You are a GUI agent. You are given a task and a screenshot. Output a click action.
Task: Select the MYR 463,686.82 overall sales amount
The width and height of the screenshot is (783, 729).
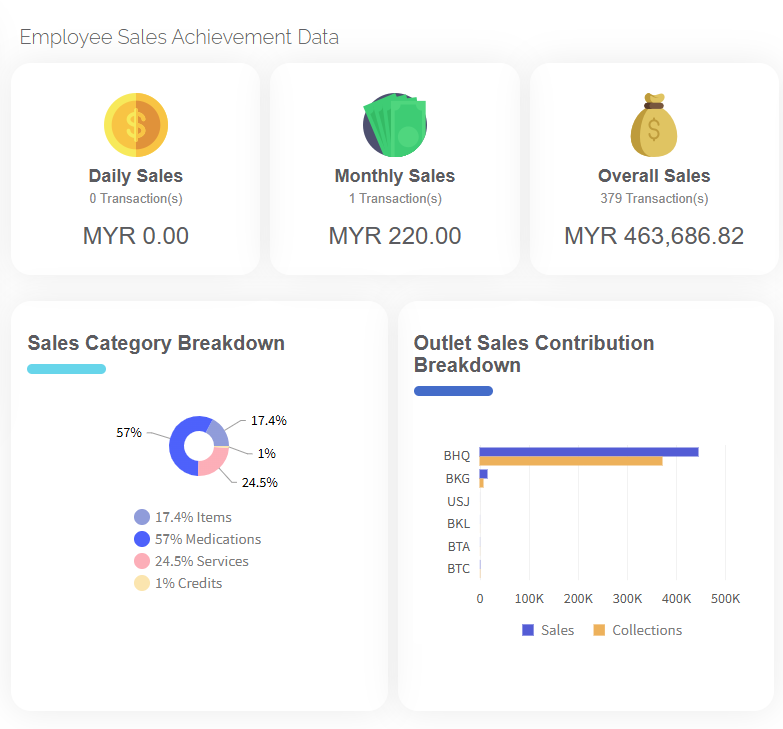pos(654,236)
